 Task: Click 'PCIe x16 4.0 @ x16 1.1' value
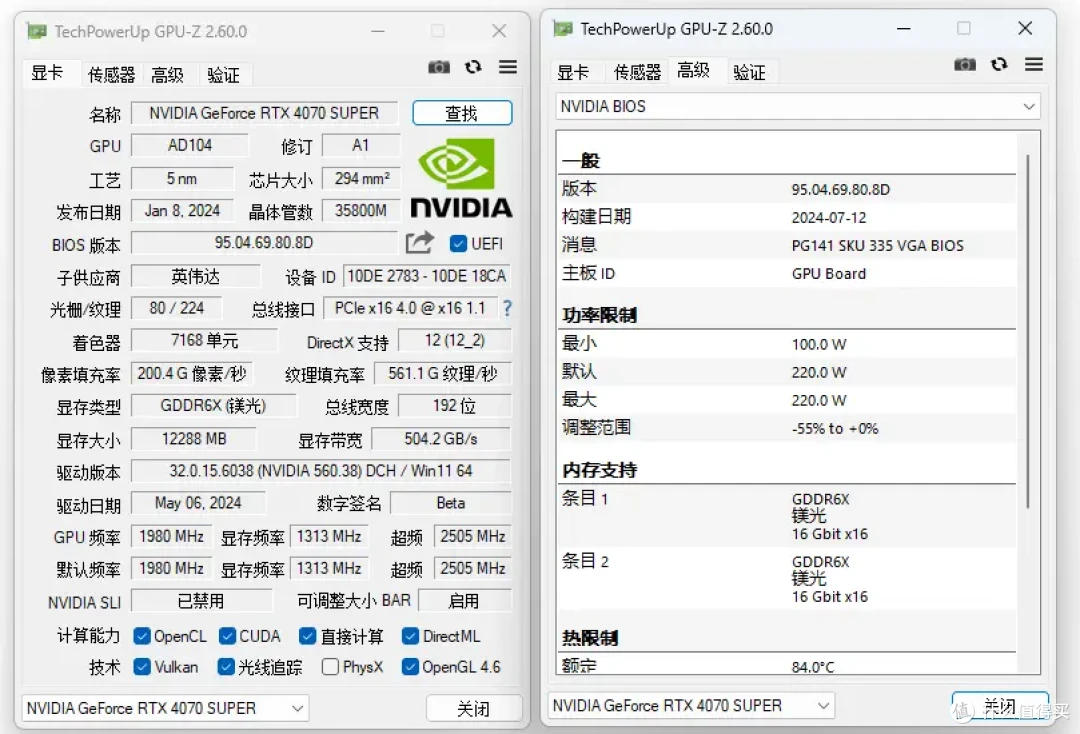pos(410,308)
